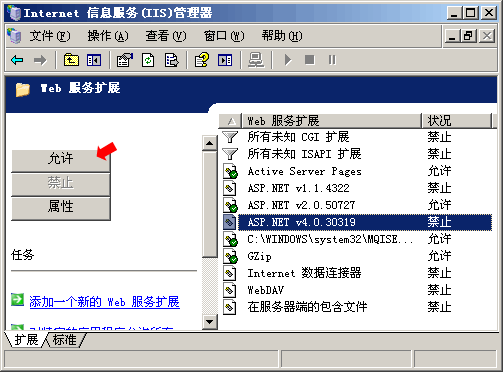
Task: Select the 所有未知 CGI 扩展 row
Action: tap(357, 137)
